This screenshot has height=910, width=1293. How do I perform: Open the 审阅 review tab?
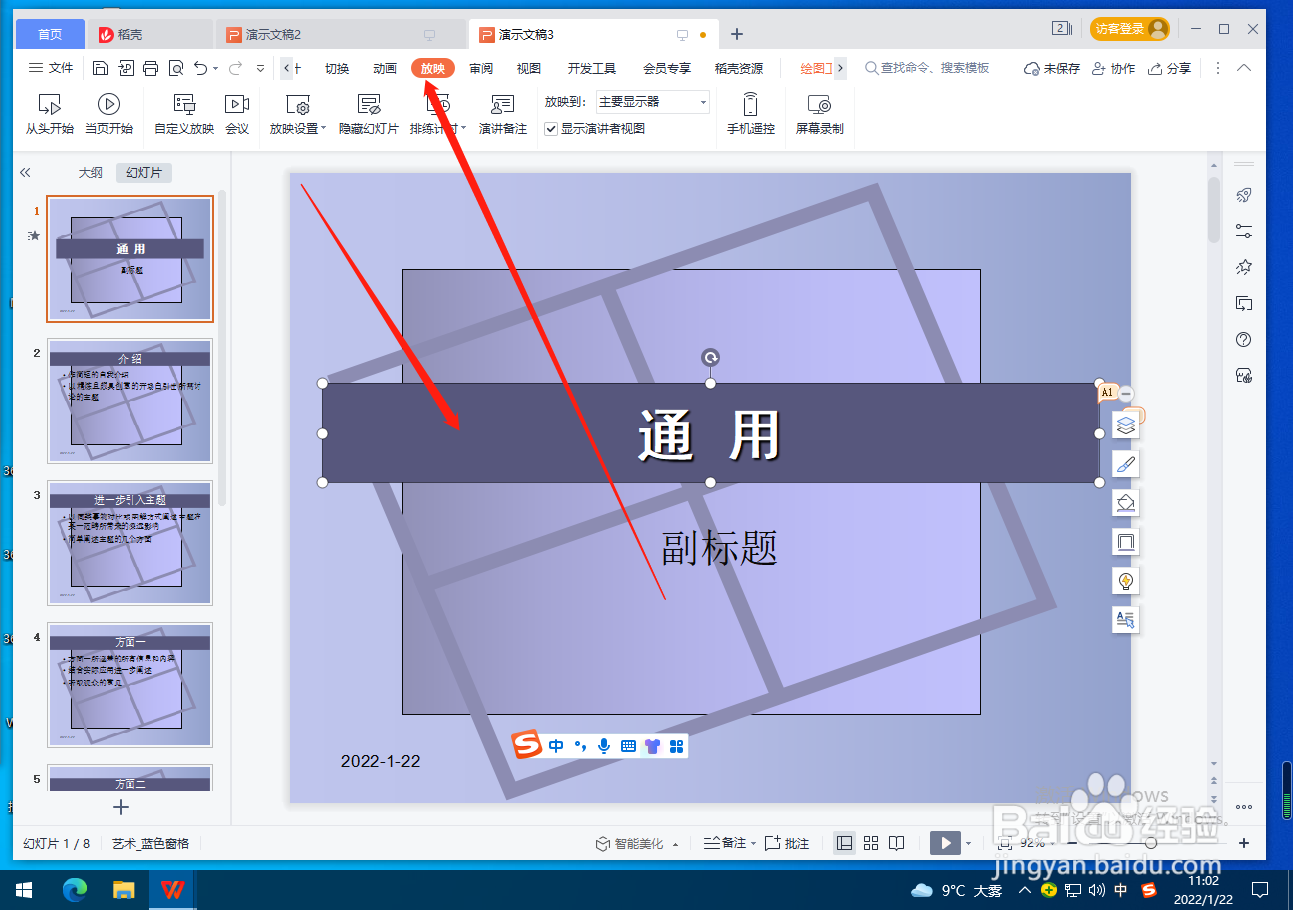(481, 68)
